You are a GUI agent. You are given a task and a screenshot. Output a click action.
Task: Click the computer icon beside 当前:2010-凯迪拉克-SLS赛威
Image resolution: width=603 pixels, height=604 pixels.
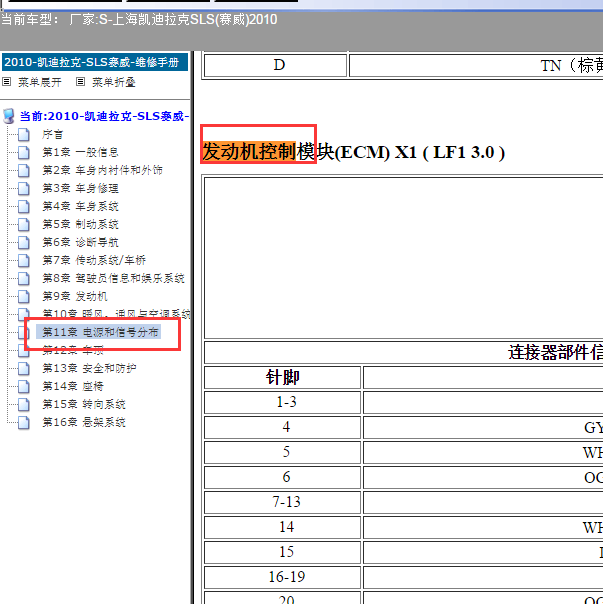pyautogui.click(x=9, y=116)
